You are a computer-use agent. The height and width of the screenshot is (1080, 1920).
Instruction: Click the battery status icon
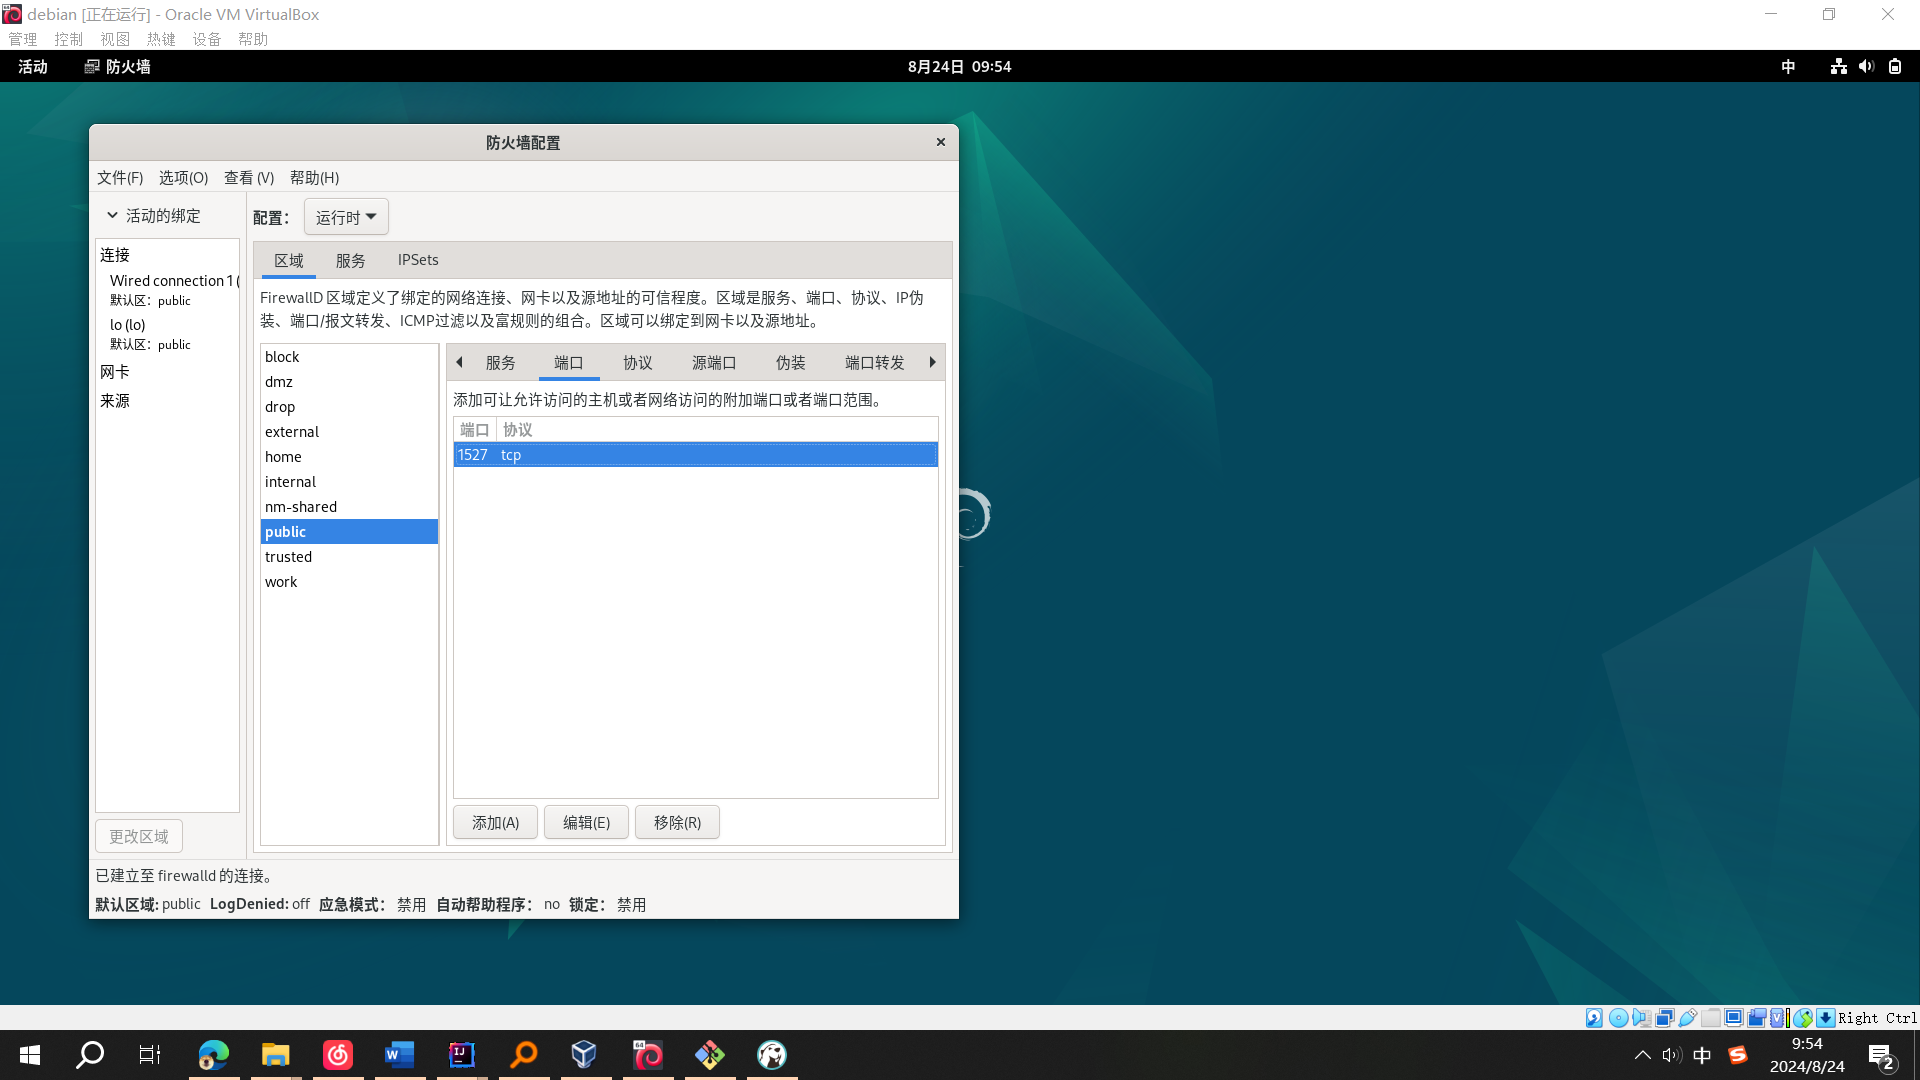(x=1895, y=67)
